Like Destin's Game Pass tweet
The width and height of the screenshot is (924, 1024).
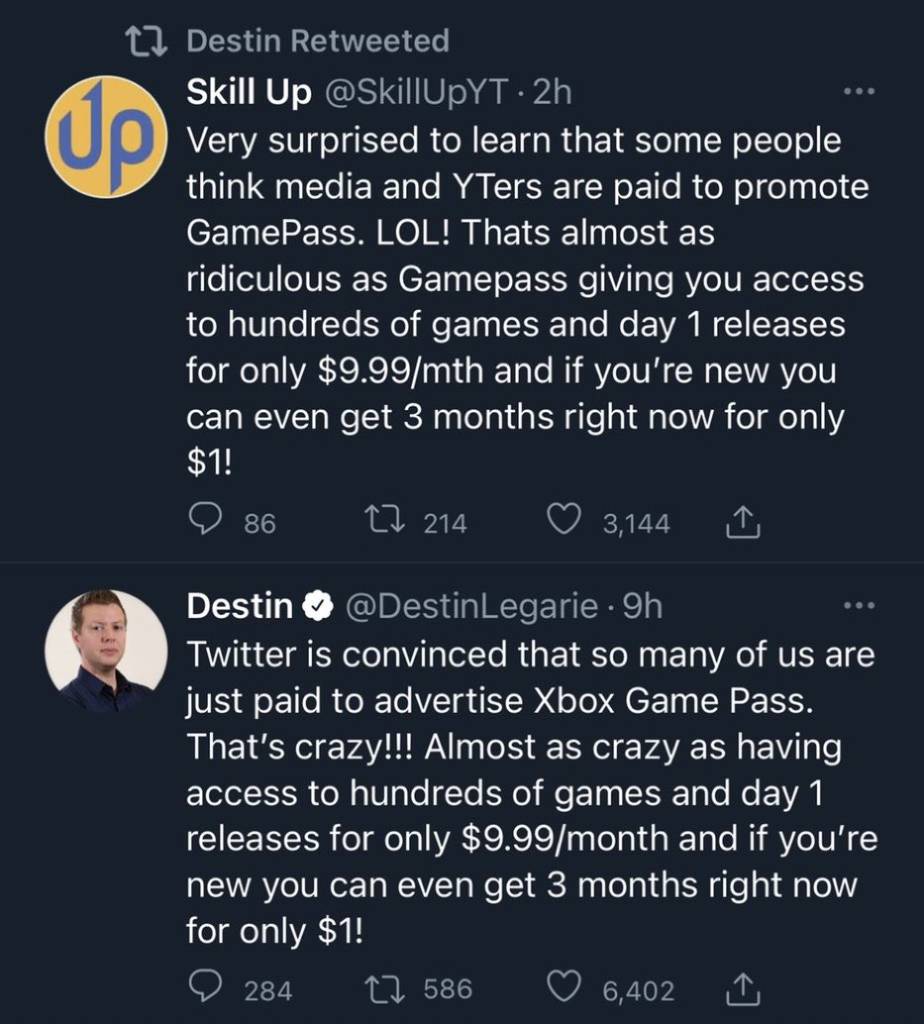coord(565,988)
